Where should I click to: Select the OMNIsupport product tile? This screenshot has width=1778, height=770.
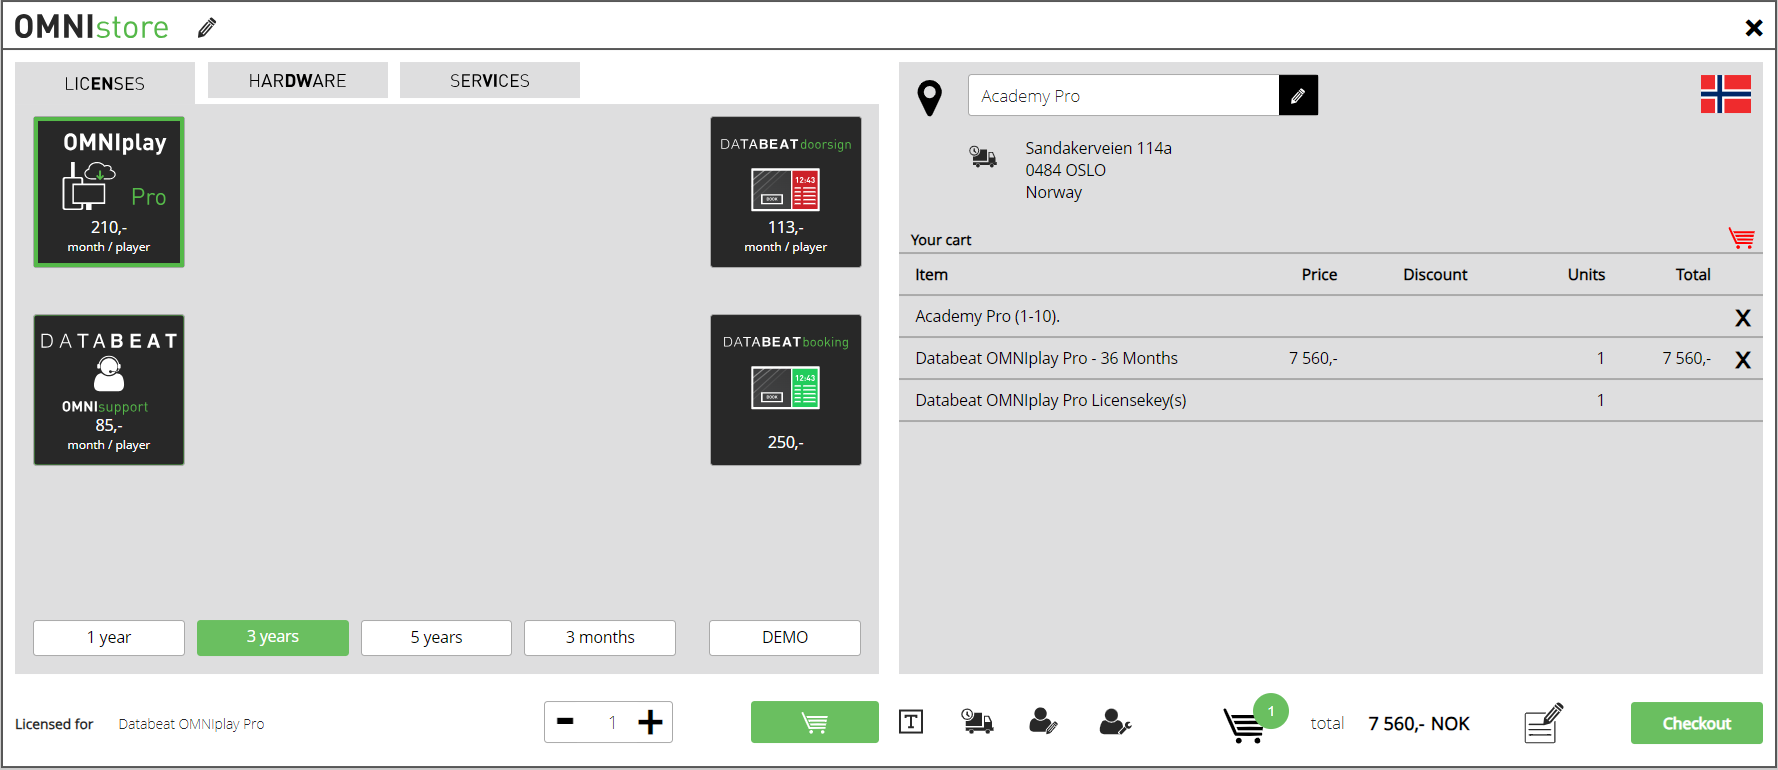109,390
